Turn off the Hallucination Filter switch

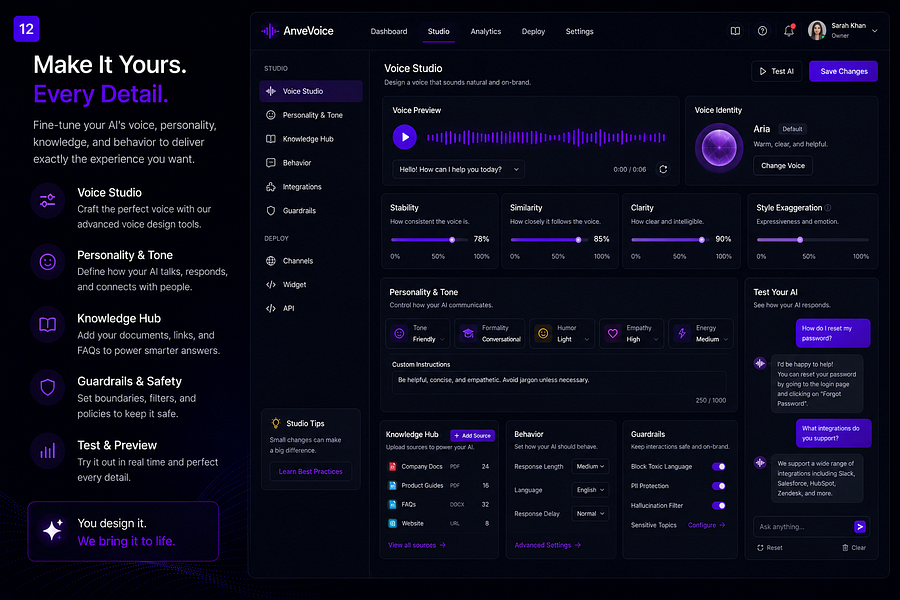pyautogui.click(x=719, y=505)
